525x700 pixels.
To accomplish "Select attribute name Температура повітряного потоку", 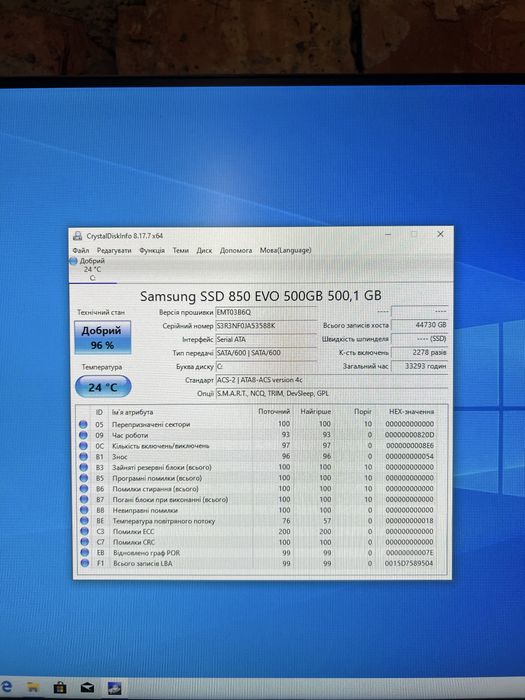I will coord(163,521).
